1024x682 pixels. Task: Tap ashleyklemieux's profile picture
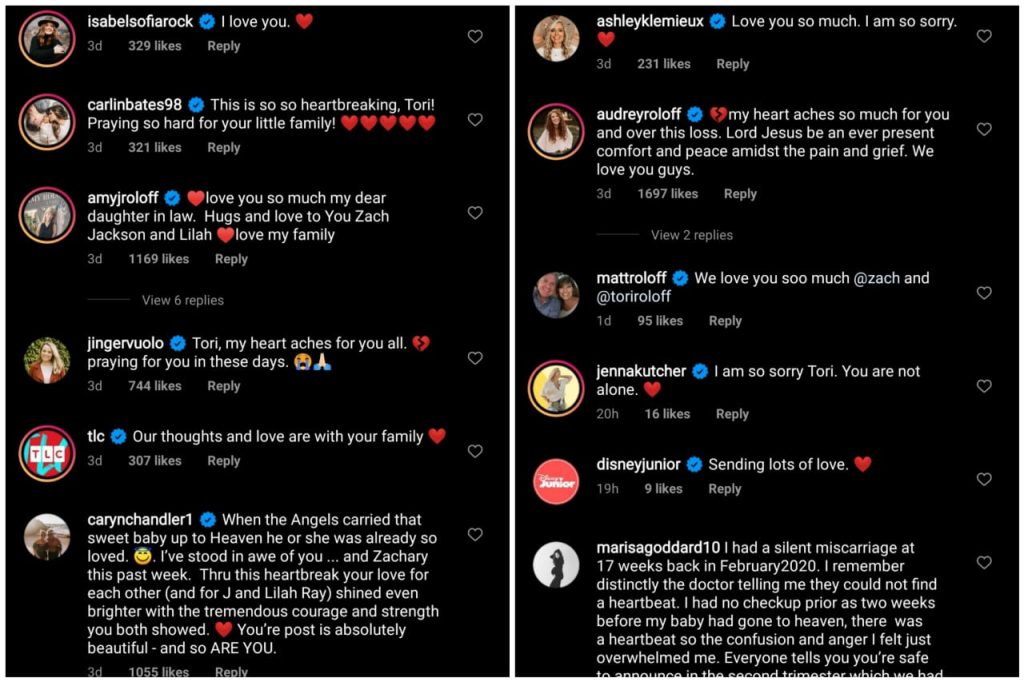(556, 38)
